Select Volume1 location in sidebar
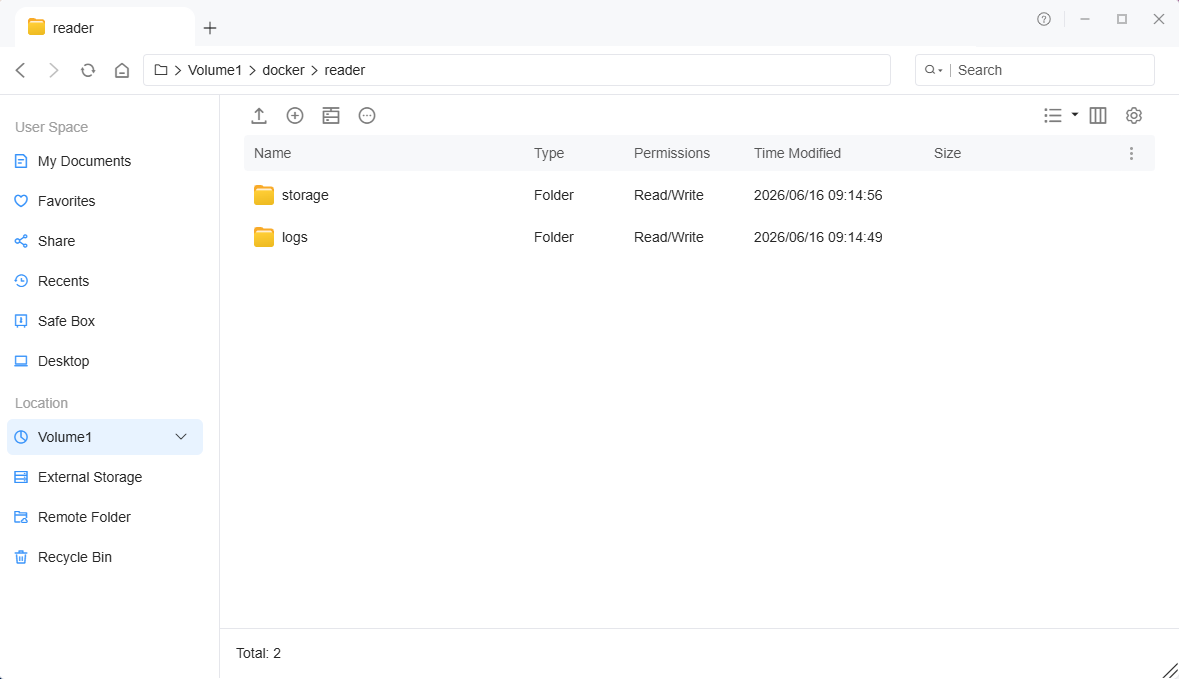 (x=105, y=437)
